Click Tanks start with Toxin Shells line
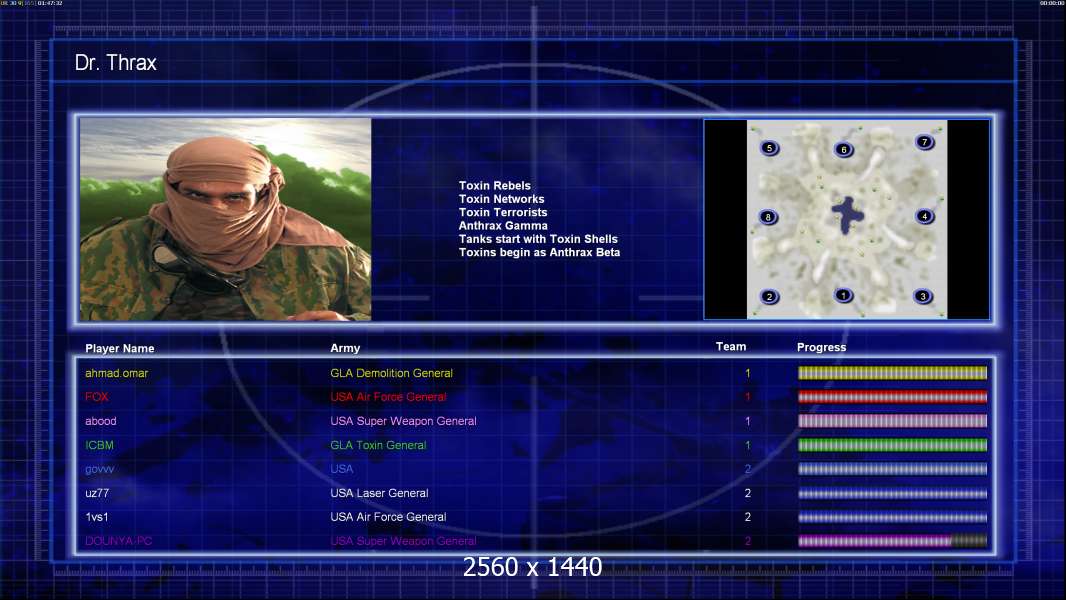The height and width of the screenshot is (600, 1066). pos(538,239)
